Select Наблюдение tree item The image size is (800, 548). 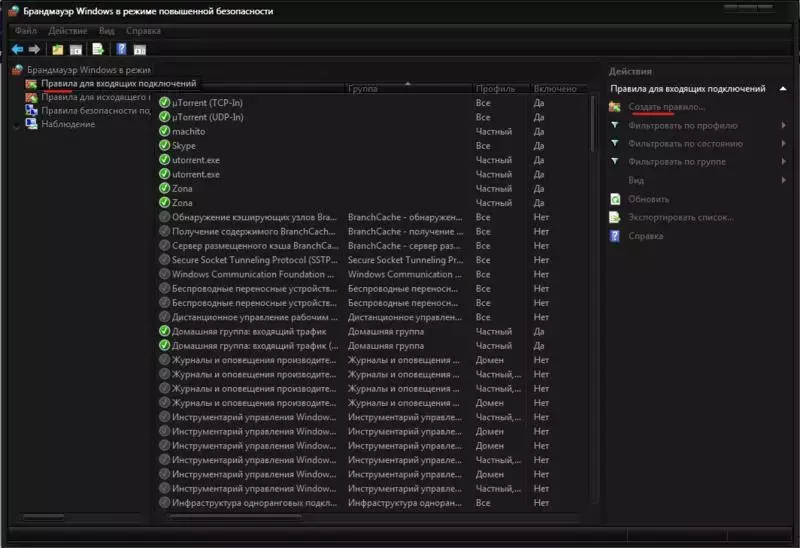tap(68, 124)
